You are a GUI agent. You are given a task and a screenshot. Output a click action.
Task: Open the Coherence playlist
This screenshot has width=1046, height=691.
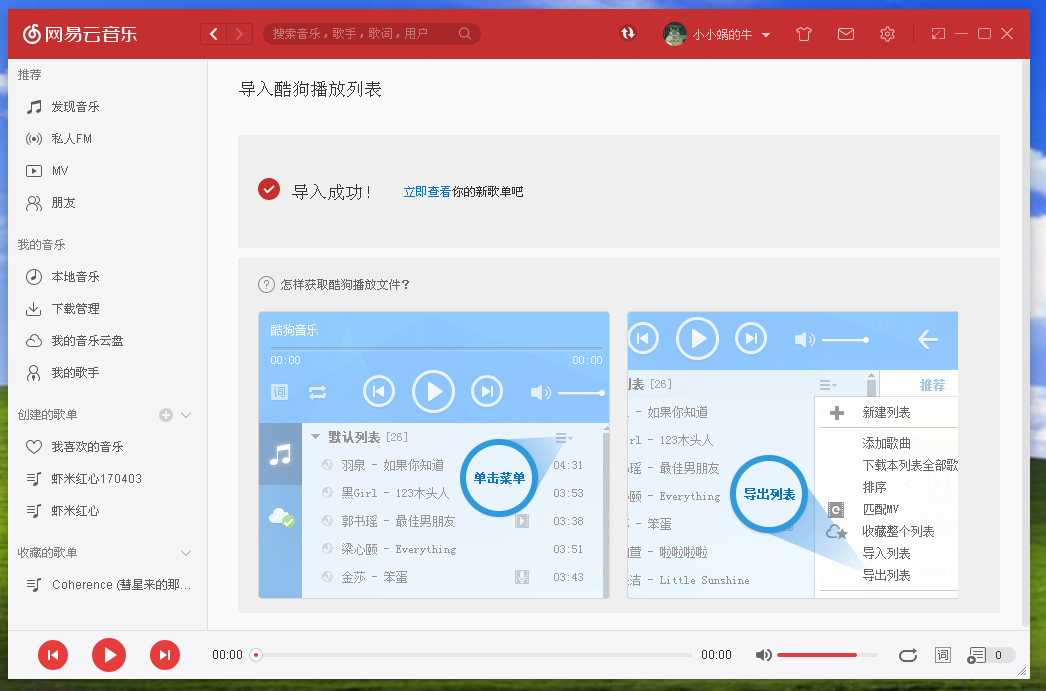pos(107,585)
